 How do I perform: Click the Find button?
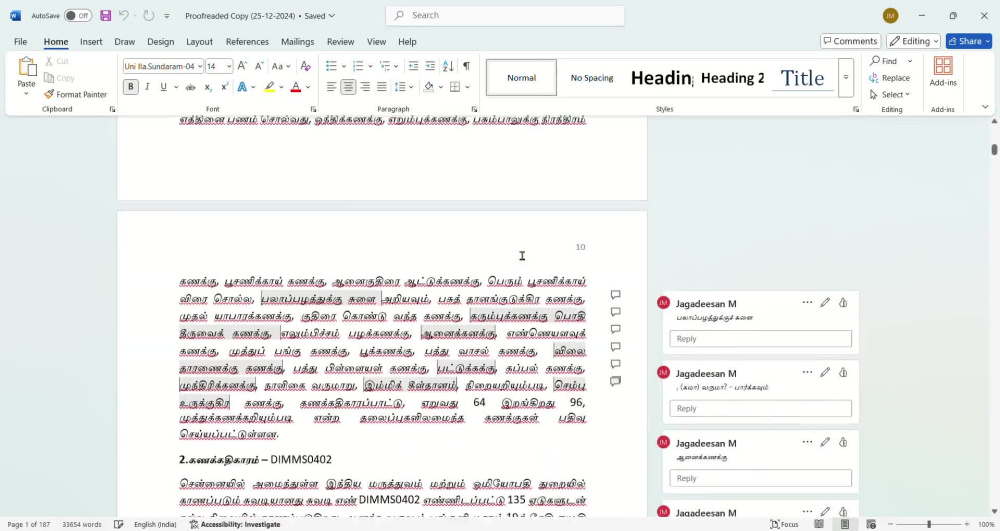click(884, 61)
